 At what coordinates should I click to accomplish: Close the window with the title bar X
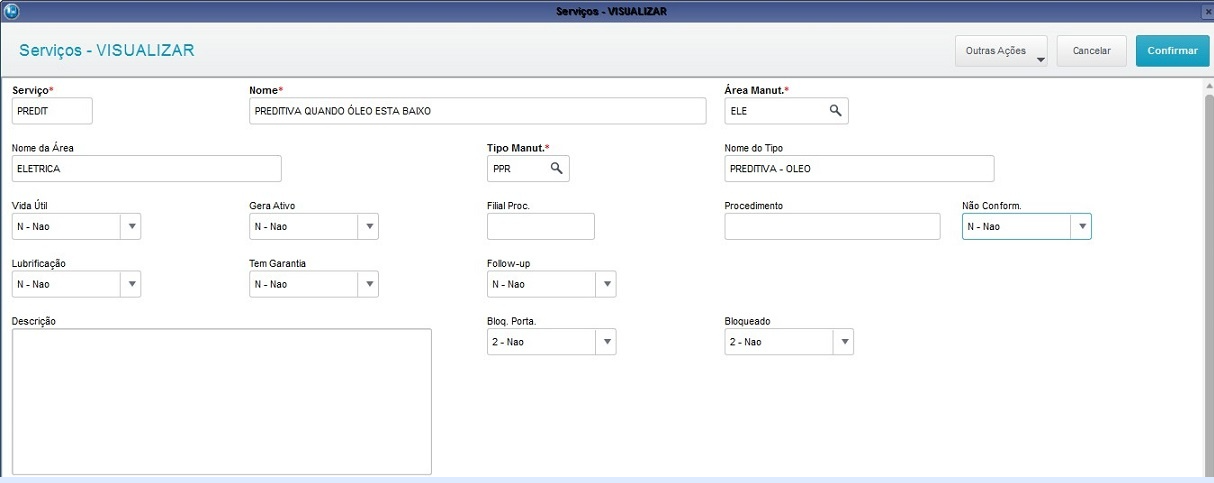1206,10
